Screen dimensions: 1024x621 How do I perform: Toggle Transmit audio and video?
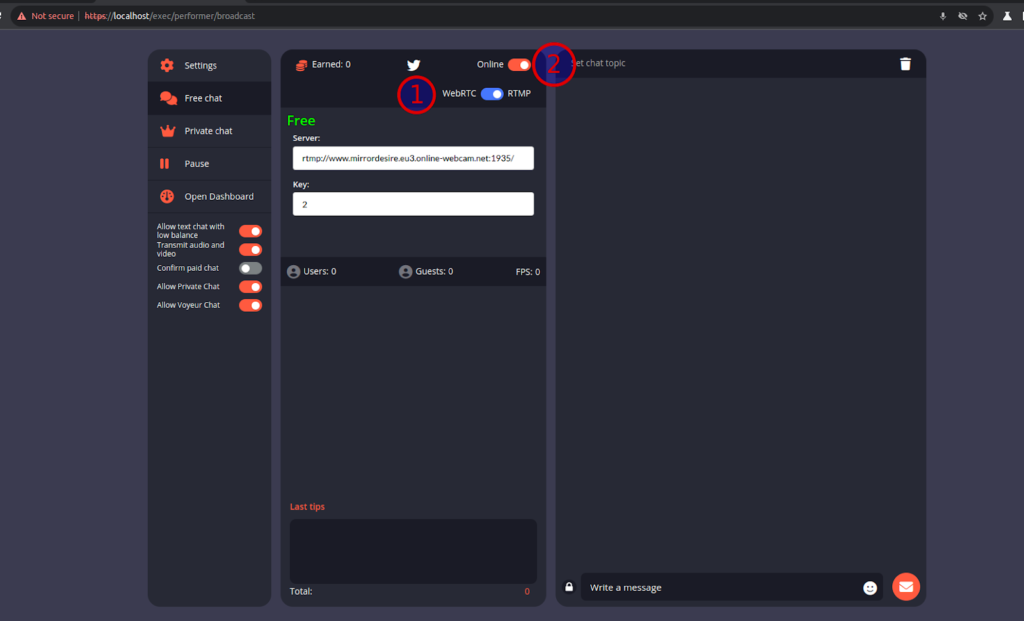tap(250, 249)
